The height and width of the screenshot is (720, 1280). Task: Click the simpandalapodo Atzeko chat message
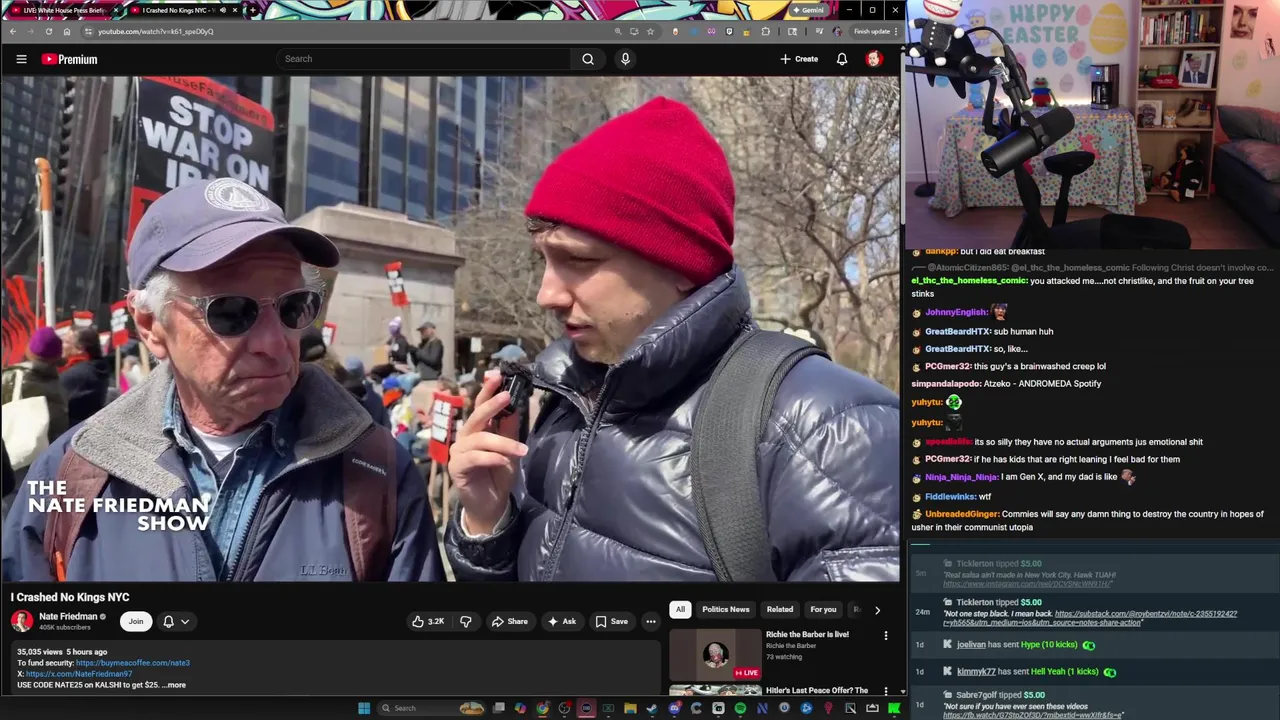[x=1006, y=384]
